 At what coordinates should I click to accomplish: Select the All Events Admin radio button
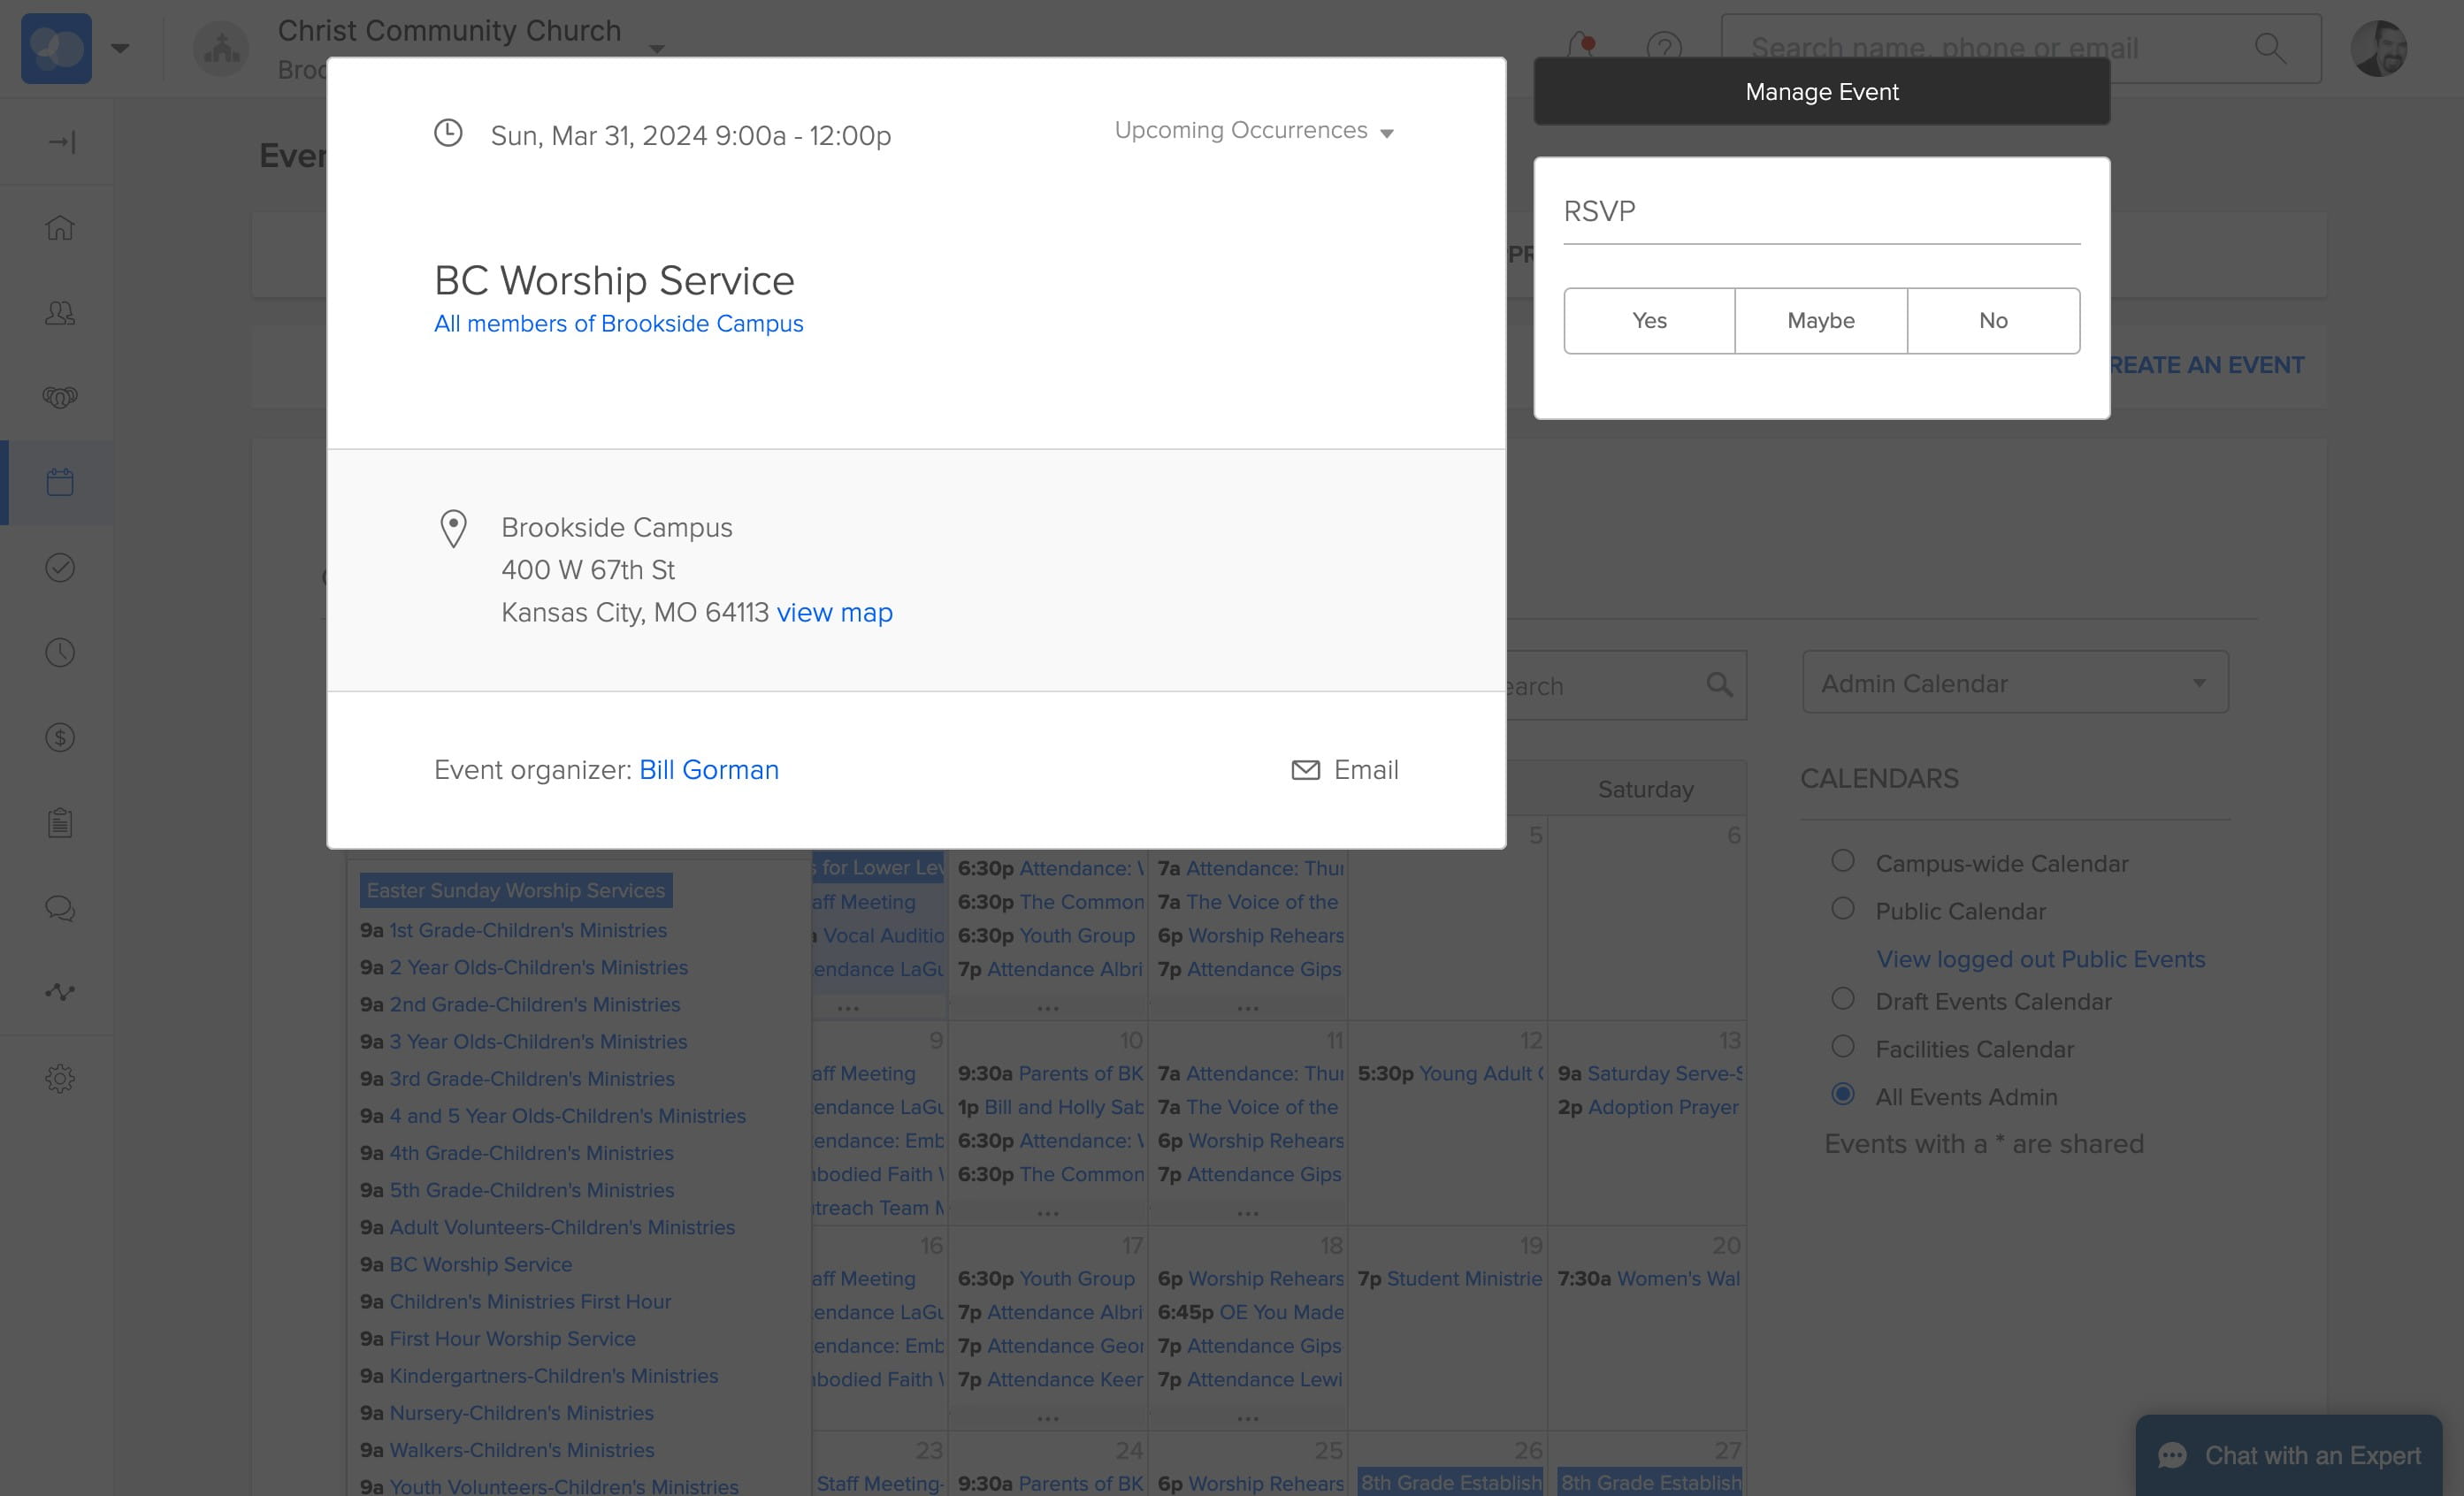tap(1843, 1094)
